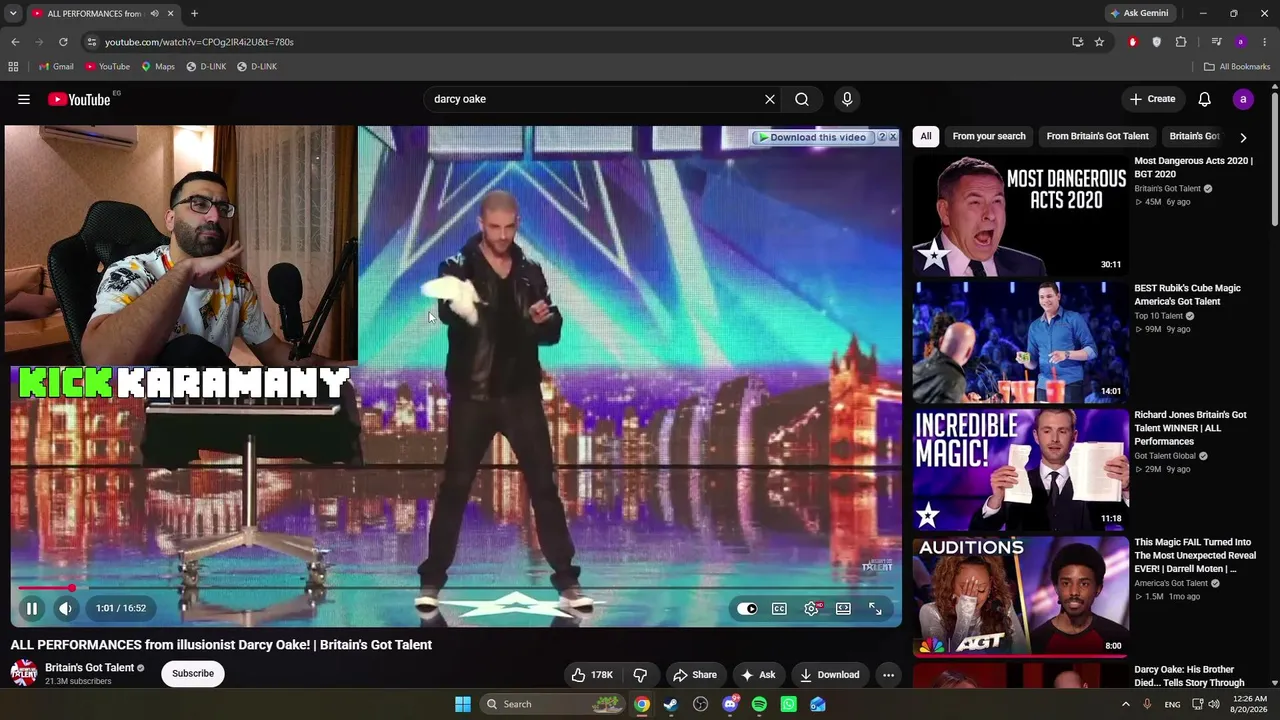Image resolution: width=1280 pixels, height=720 pixels.
Task: Open the Chrome extensions puzzle icon
Action: point(1181,42)
